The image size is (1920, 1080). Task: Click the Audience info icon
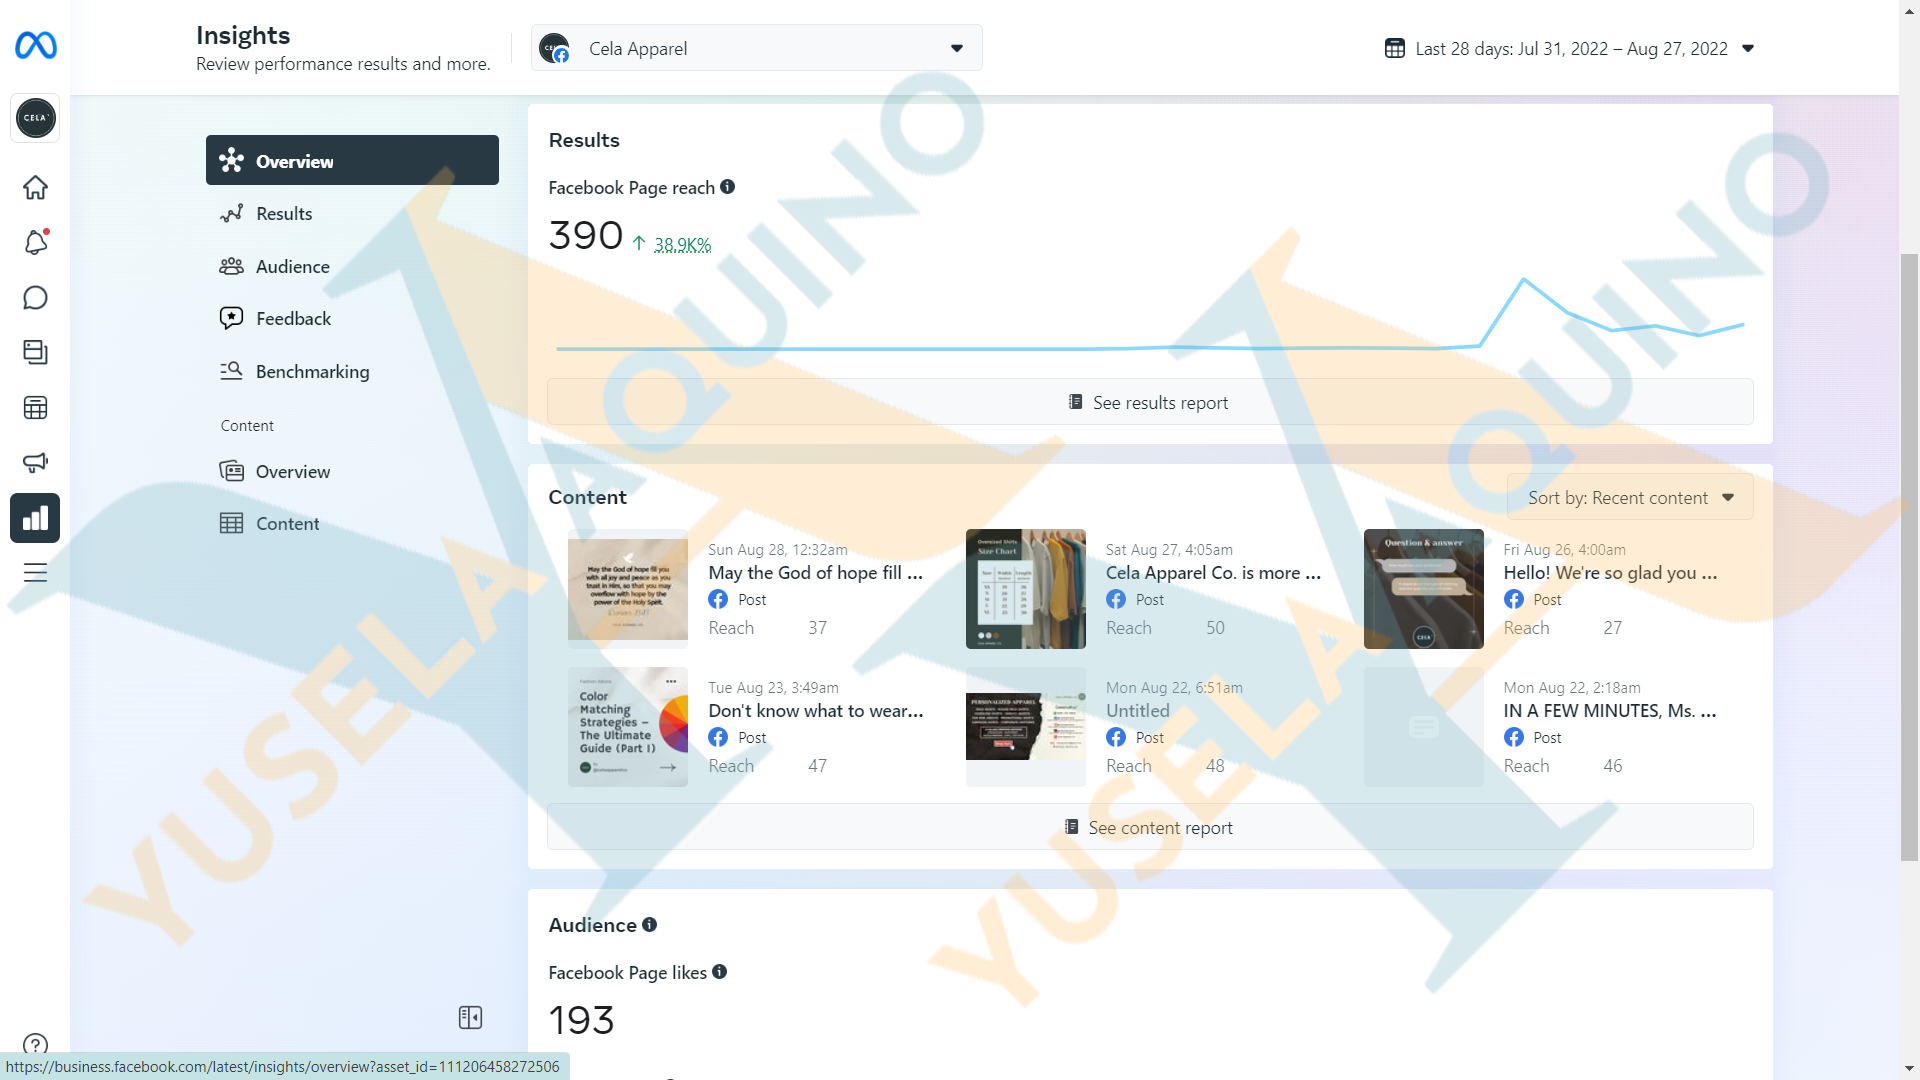649,924
